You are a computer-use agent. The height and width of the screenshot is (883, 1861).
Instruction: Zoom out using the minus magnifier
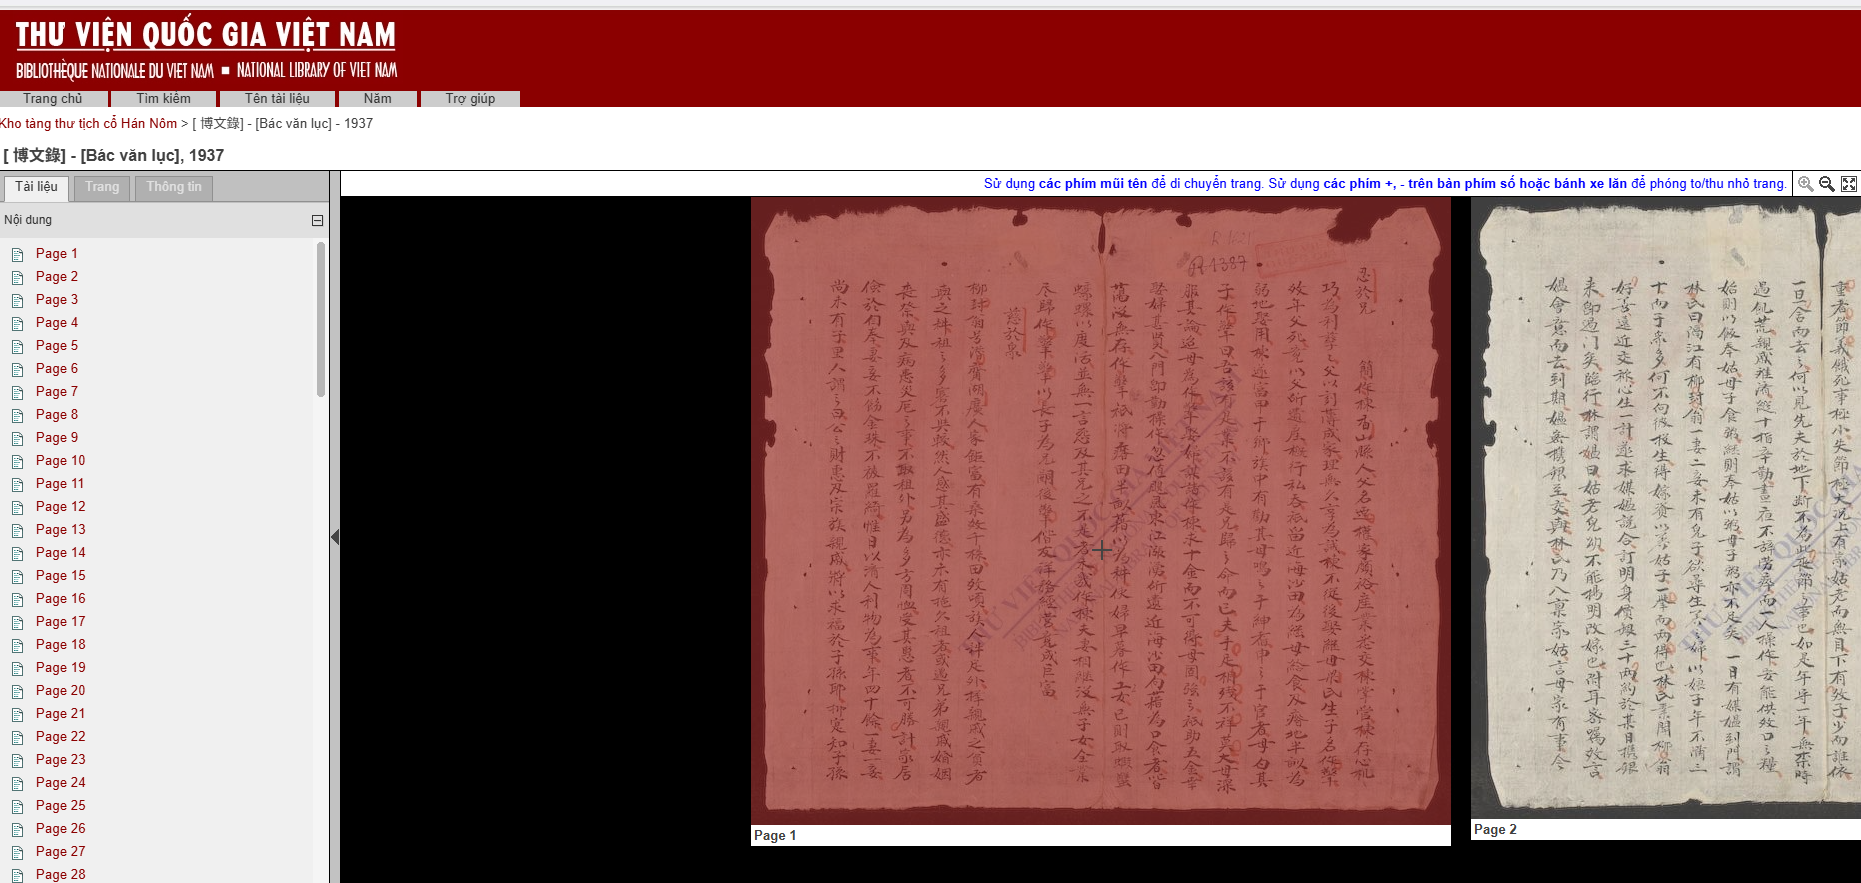pos(1827,184)
